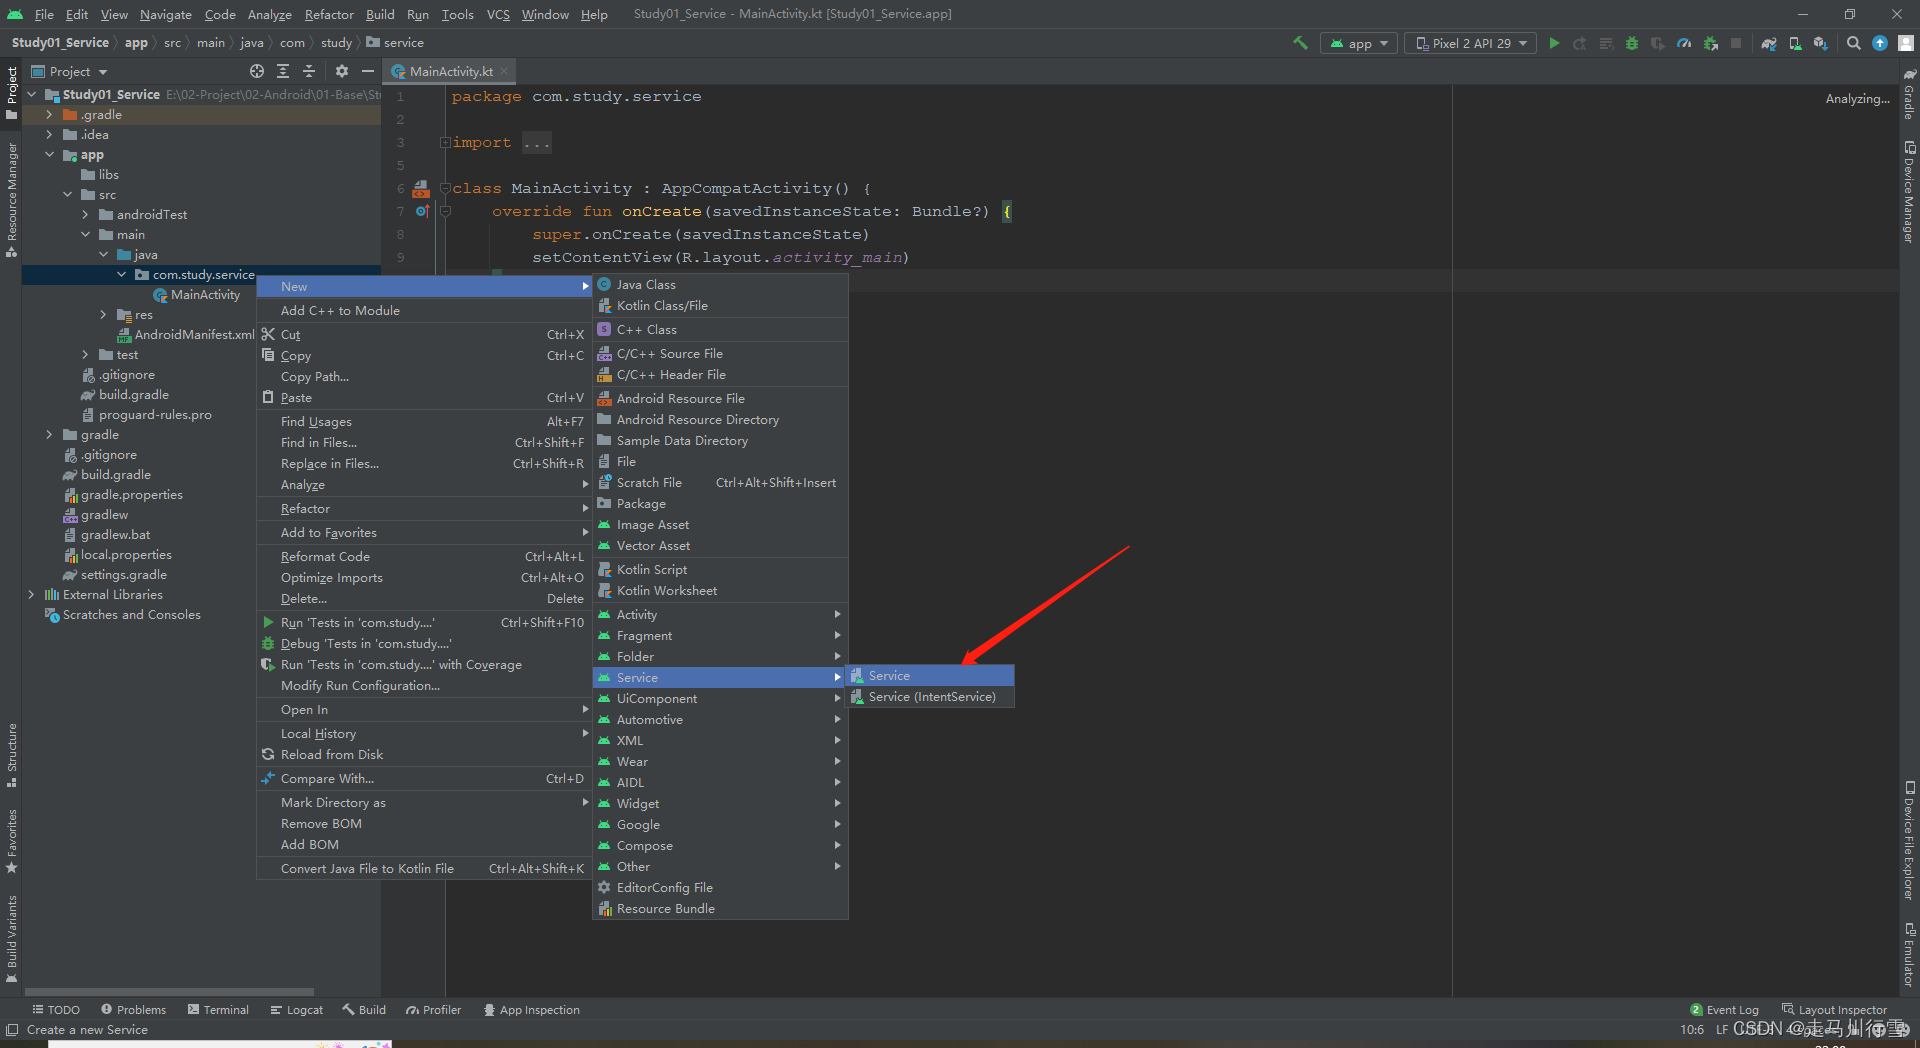
Task: Open the Pixel 2 API 29 device dropdown
Action: tap(1470, 43)
